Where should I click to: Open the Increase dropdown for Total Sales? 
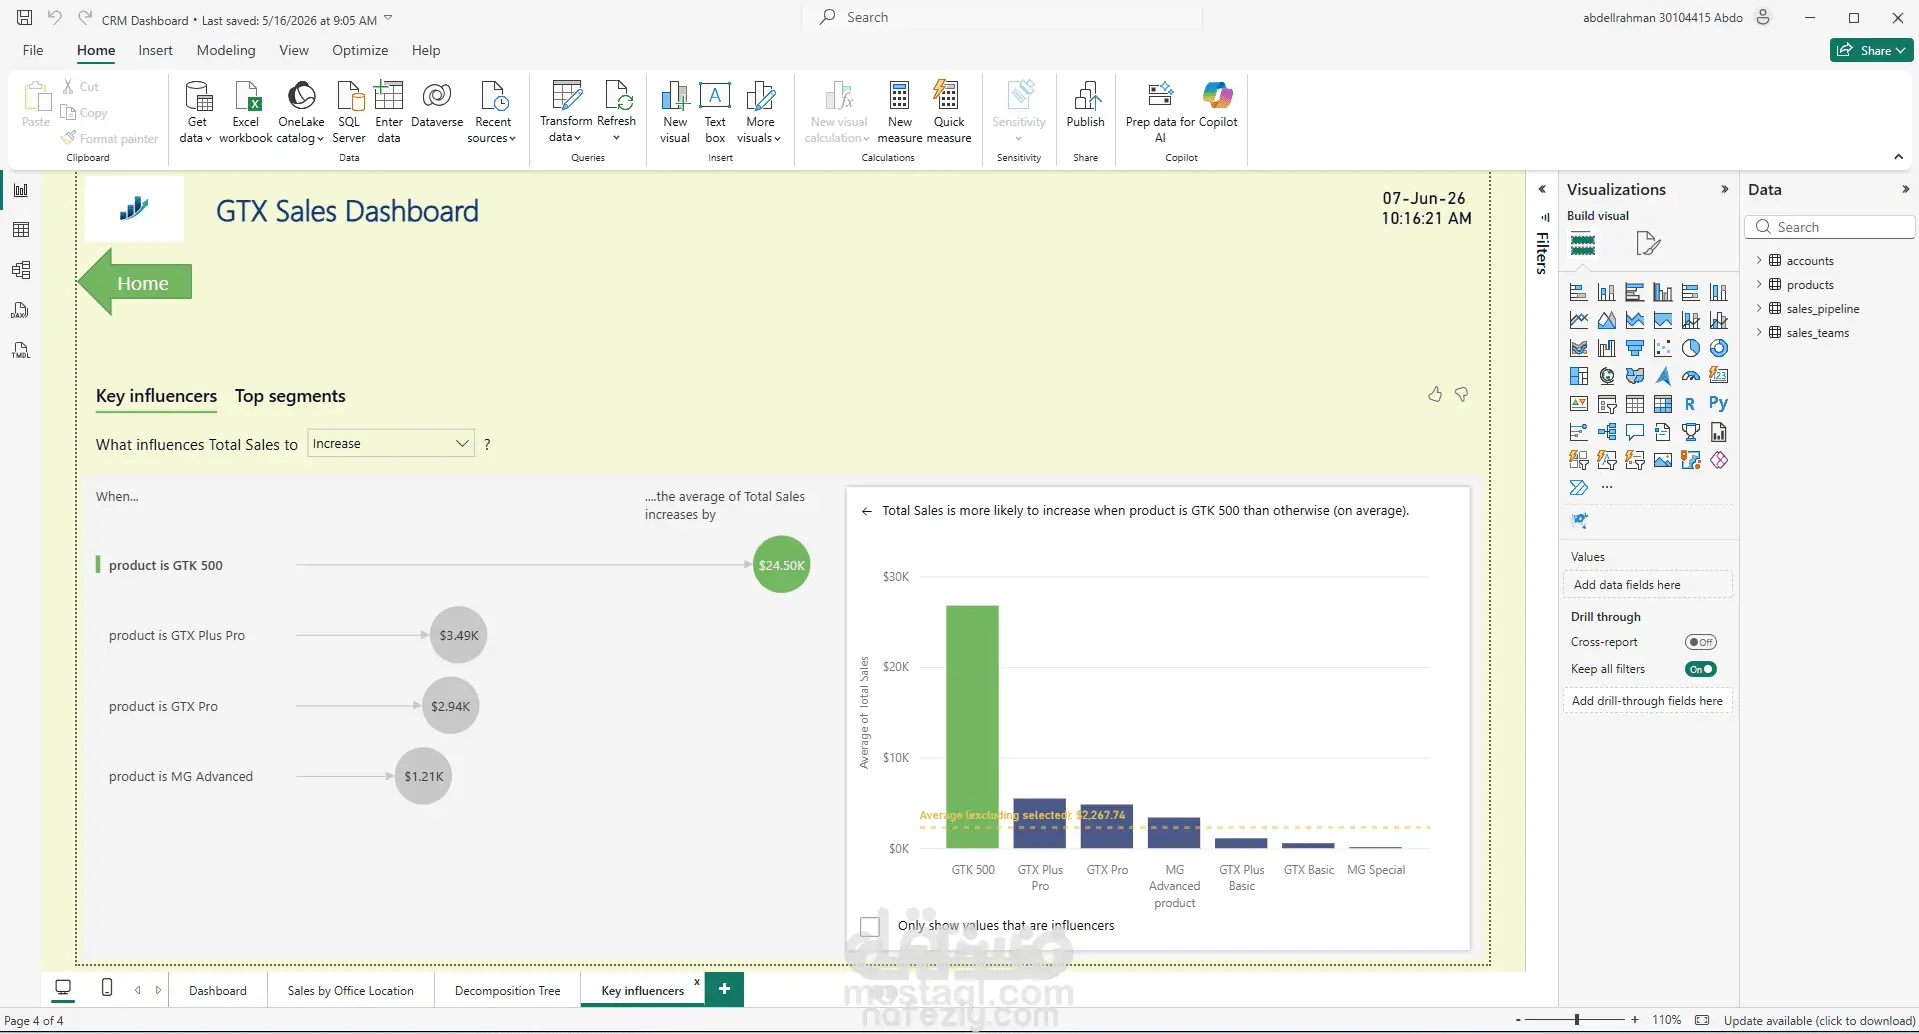point(390,443)
